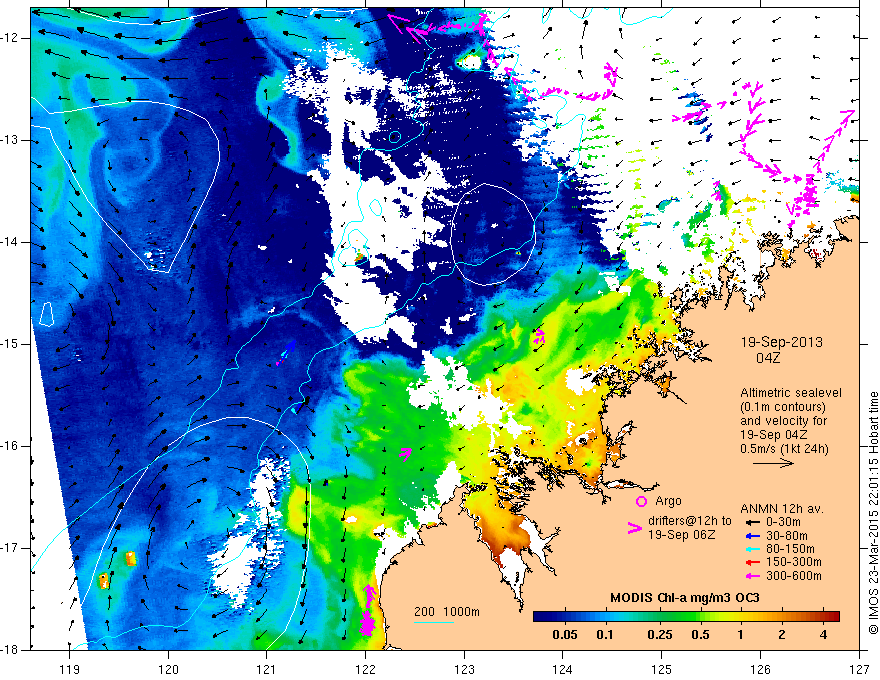Click the '0.25' color scale tick label

[x=659, y=635]
